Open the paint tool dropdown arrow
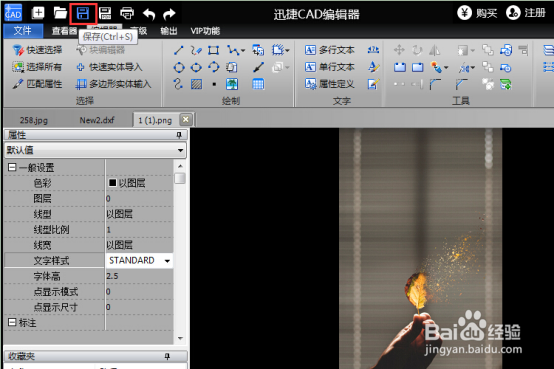Viewport: 554px width, 369px height. [x=446, y=67]
